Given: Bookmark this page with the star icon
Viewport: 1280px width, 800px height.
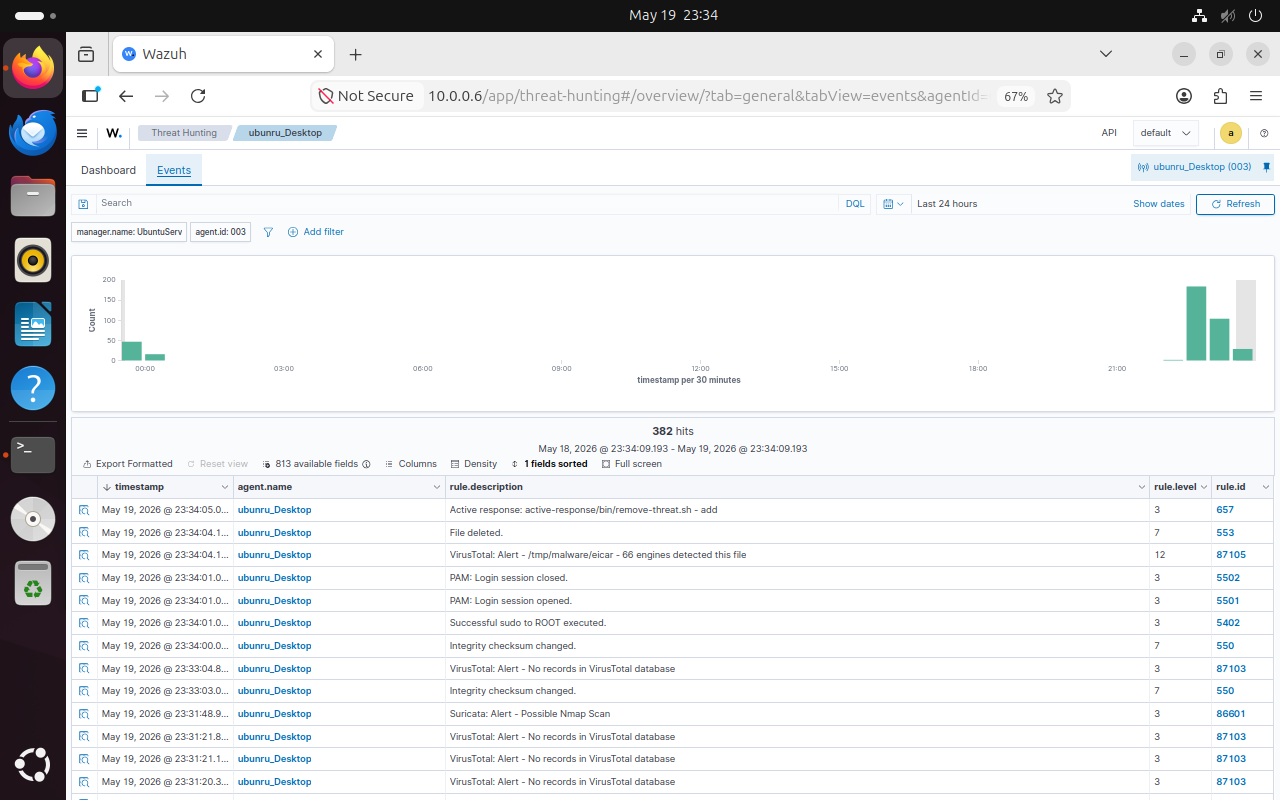Looking at the screenshot, I should click(x=1055, y=96).
